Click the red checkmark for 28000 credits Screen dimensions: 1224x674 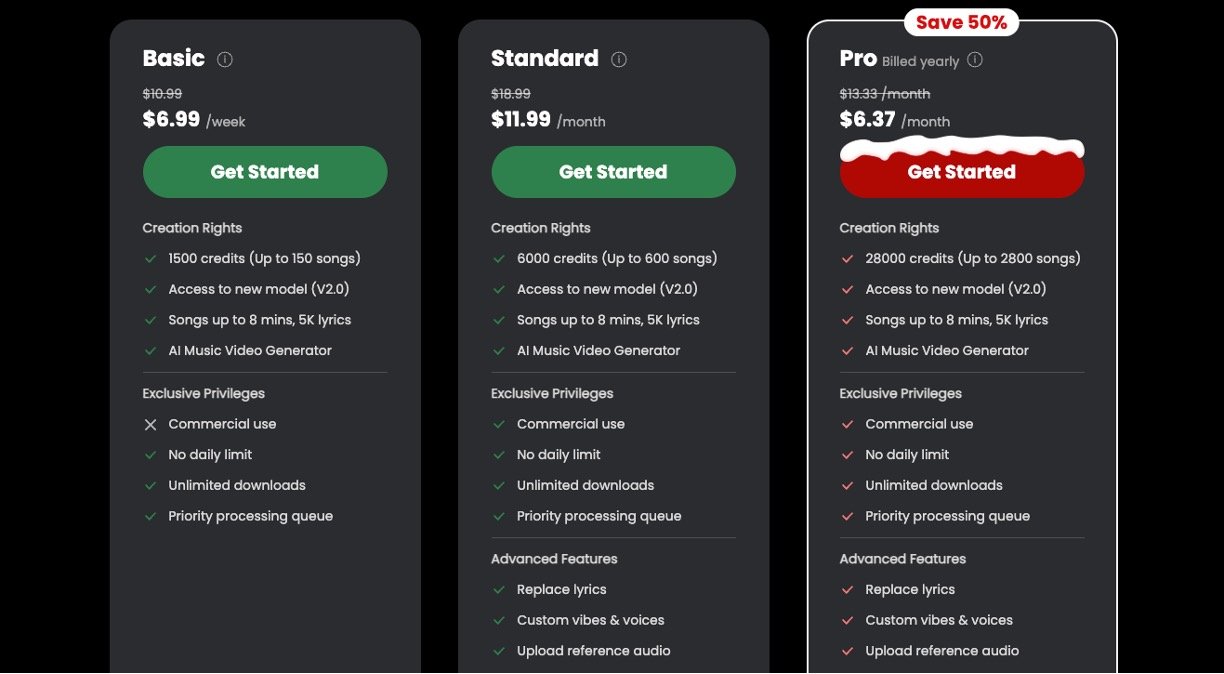(x=847, y=259)
